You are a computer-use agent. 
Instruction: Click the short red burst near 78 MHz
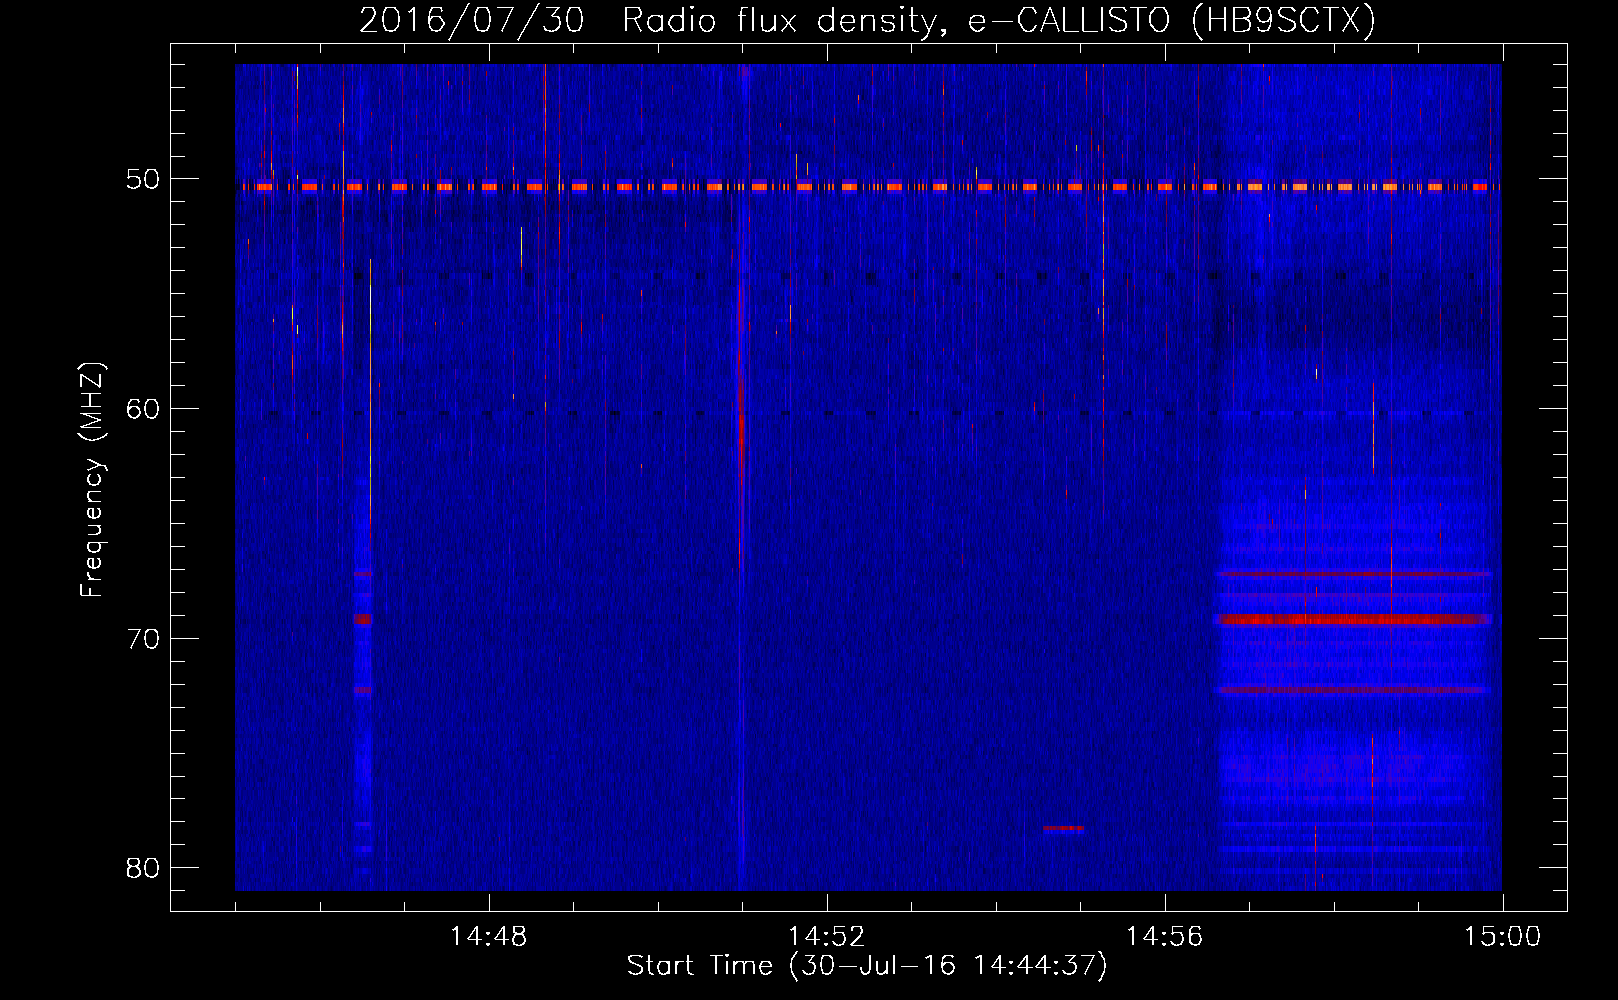pyautogui.click(x=1063, y=828)
